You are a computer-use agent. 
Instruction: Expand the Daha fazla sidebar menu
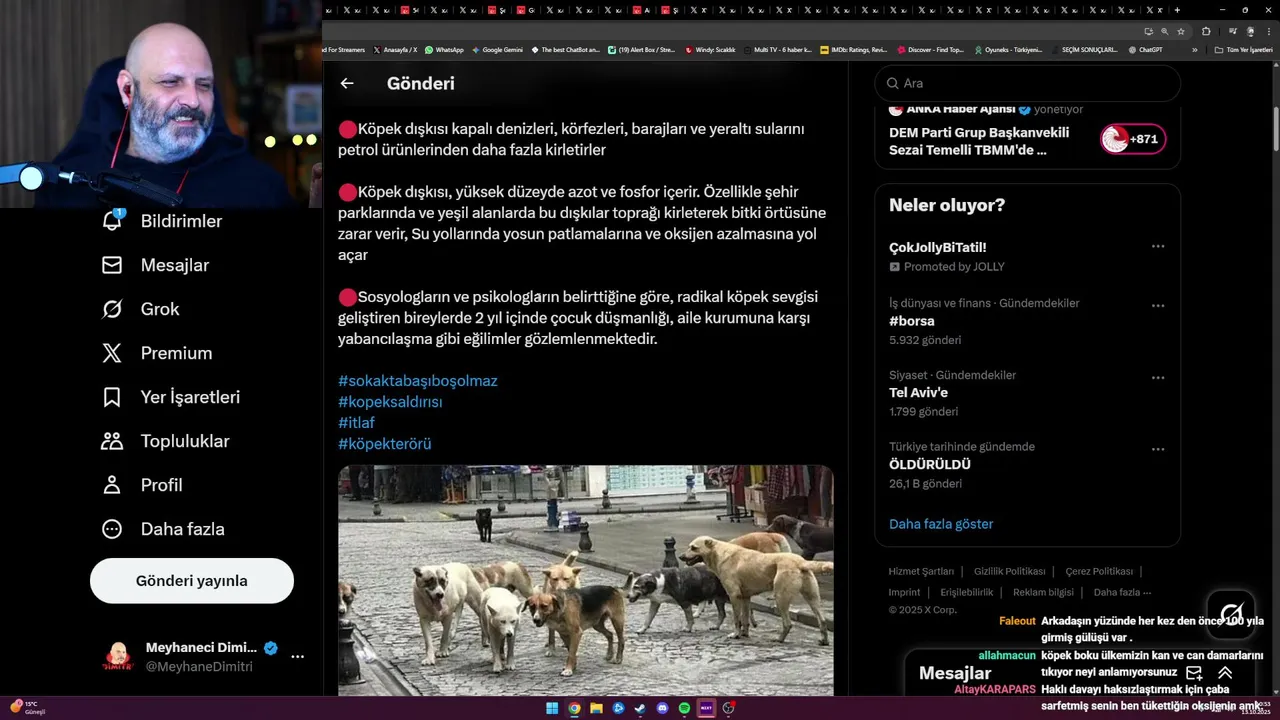tap(163, 529)
